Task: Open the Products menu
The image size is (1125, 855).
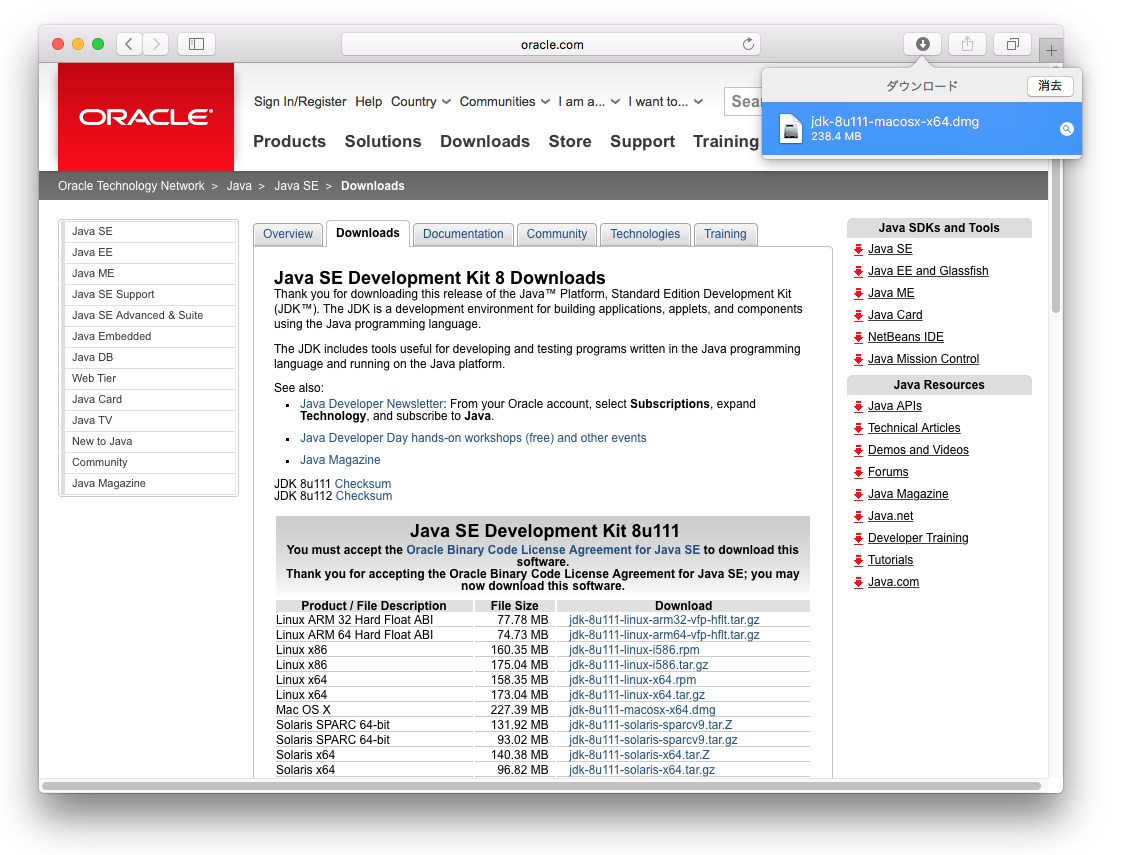Action: click(x=289, y=141)
